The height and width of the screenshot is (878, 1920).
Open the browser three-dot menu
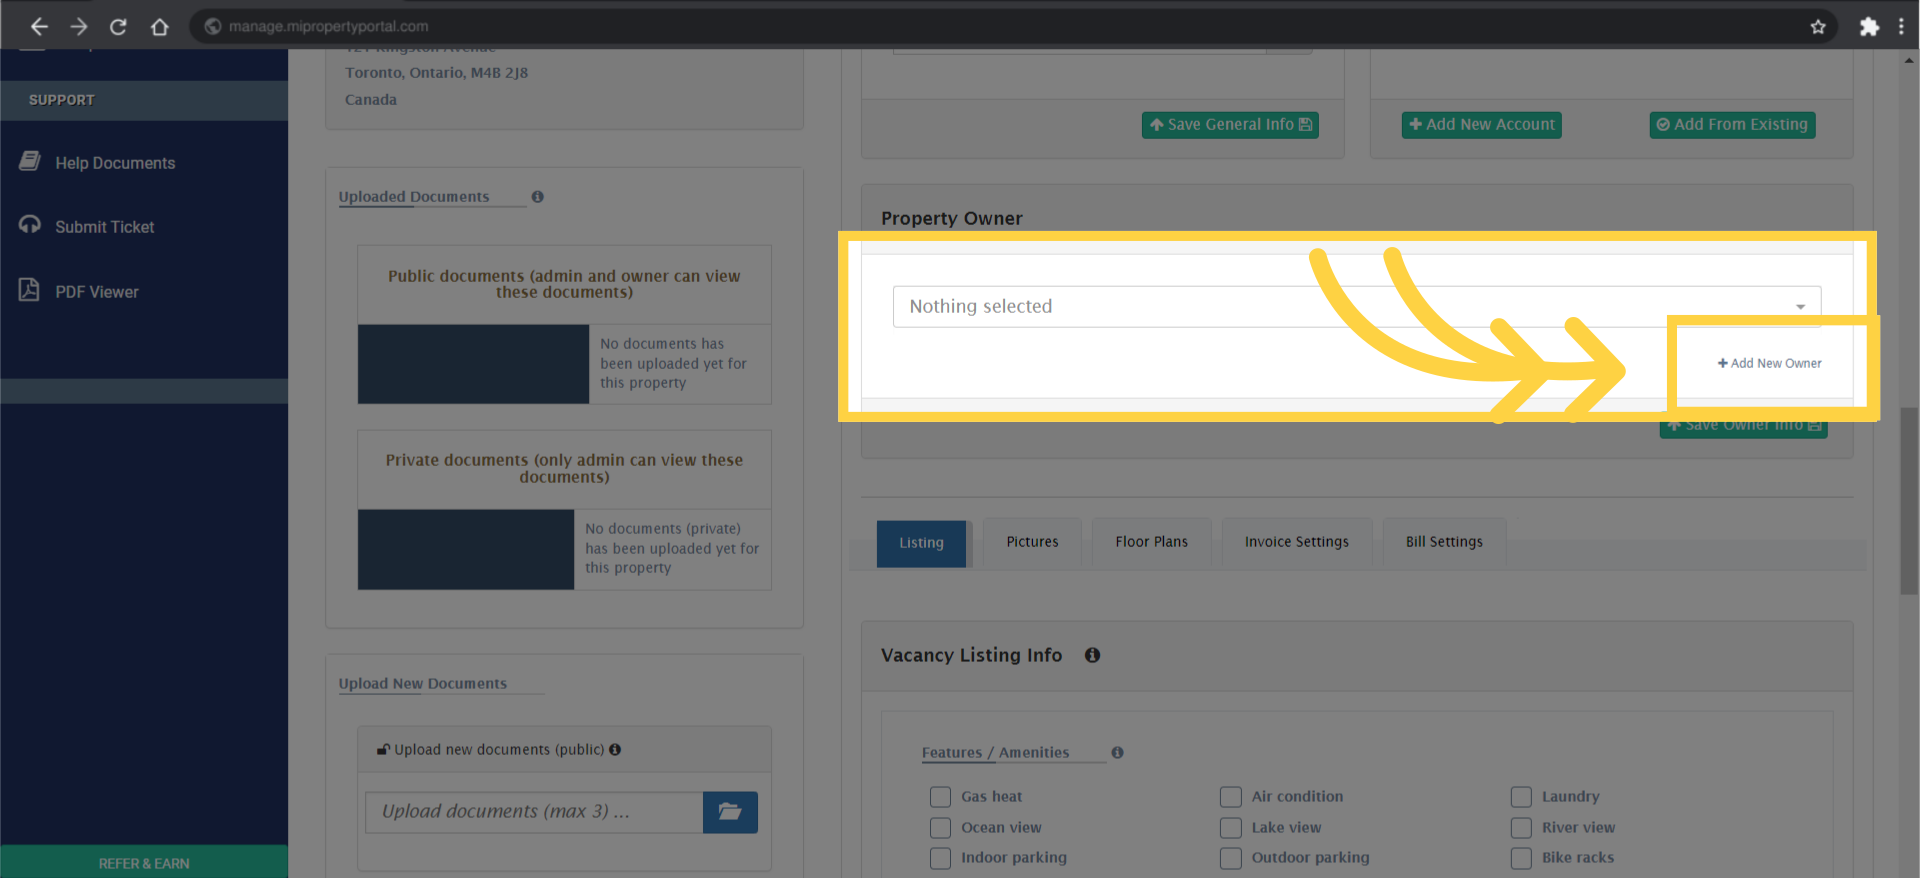pos(1901,27)
